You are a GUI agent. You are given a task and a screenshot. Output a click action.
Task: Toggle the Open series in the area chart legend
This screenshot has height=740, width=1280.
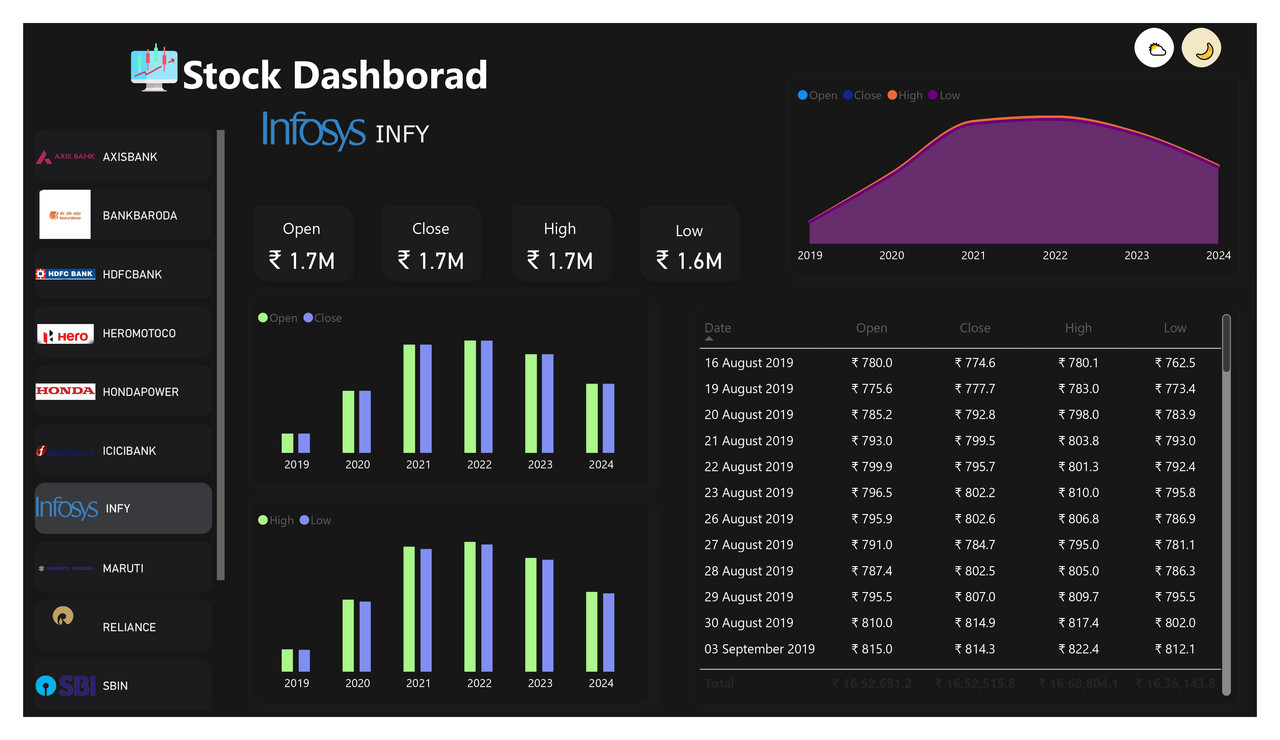pos(817,95)
